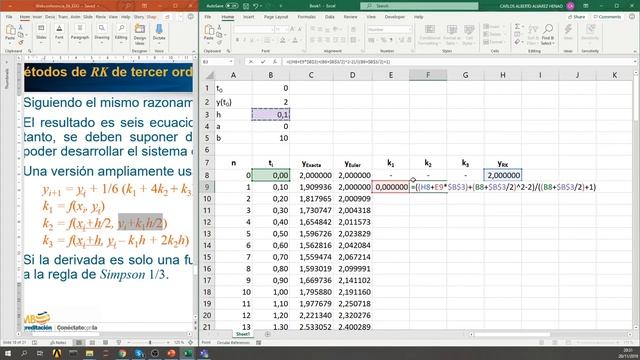Expand the Name Box dropdown

point(231,62)
